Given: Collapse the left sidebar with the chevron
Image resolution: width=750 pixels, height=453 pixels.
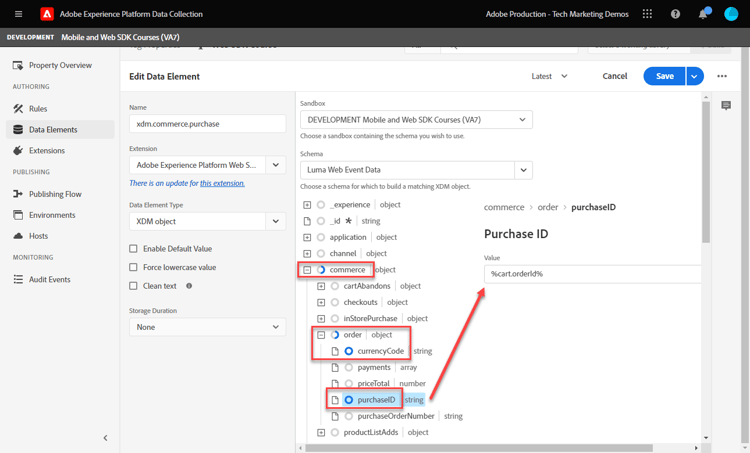Looking at the screenshot, I should (x=105, y=438).
